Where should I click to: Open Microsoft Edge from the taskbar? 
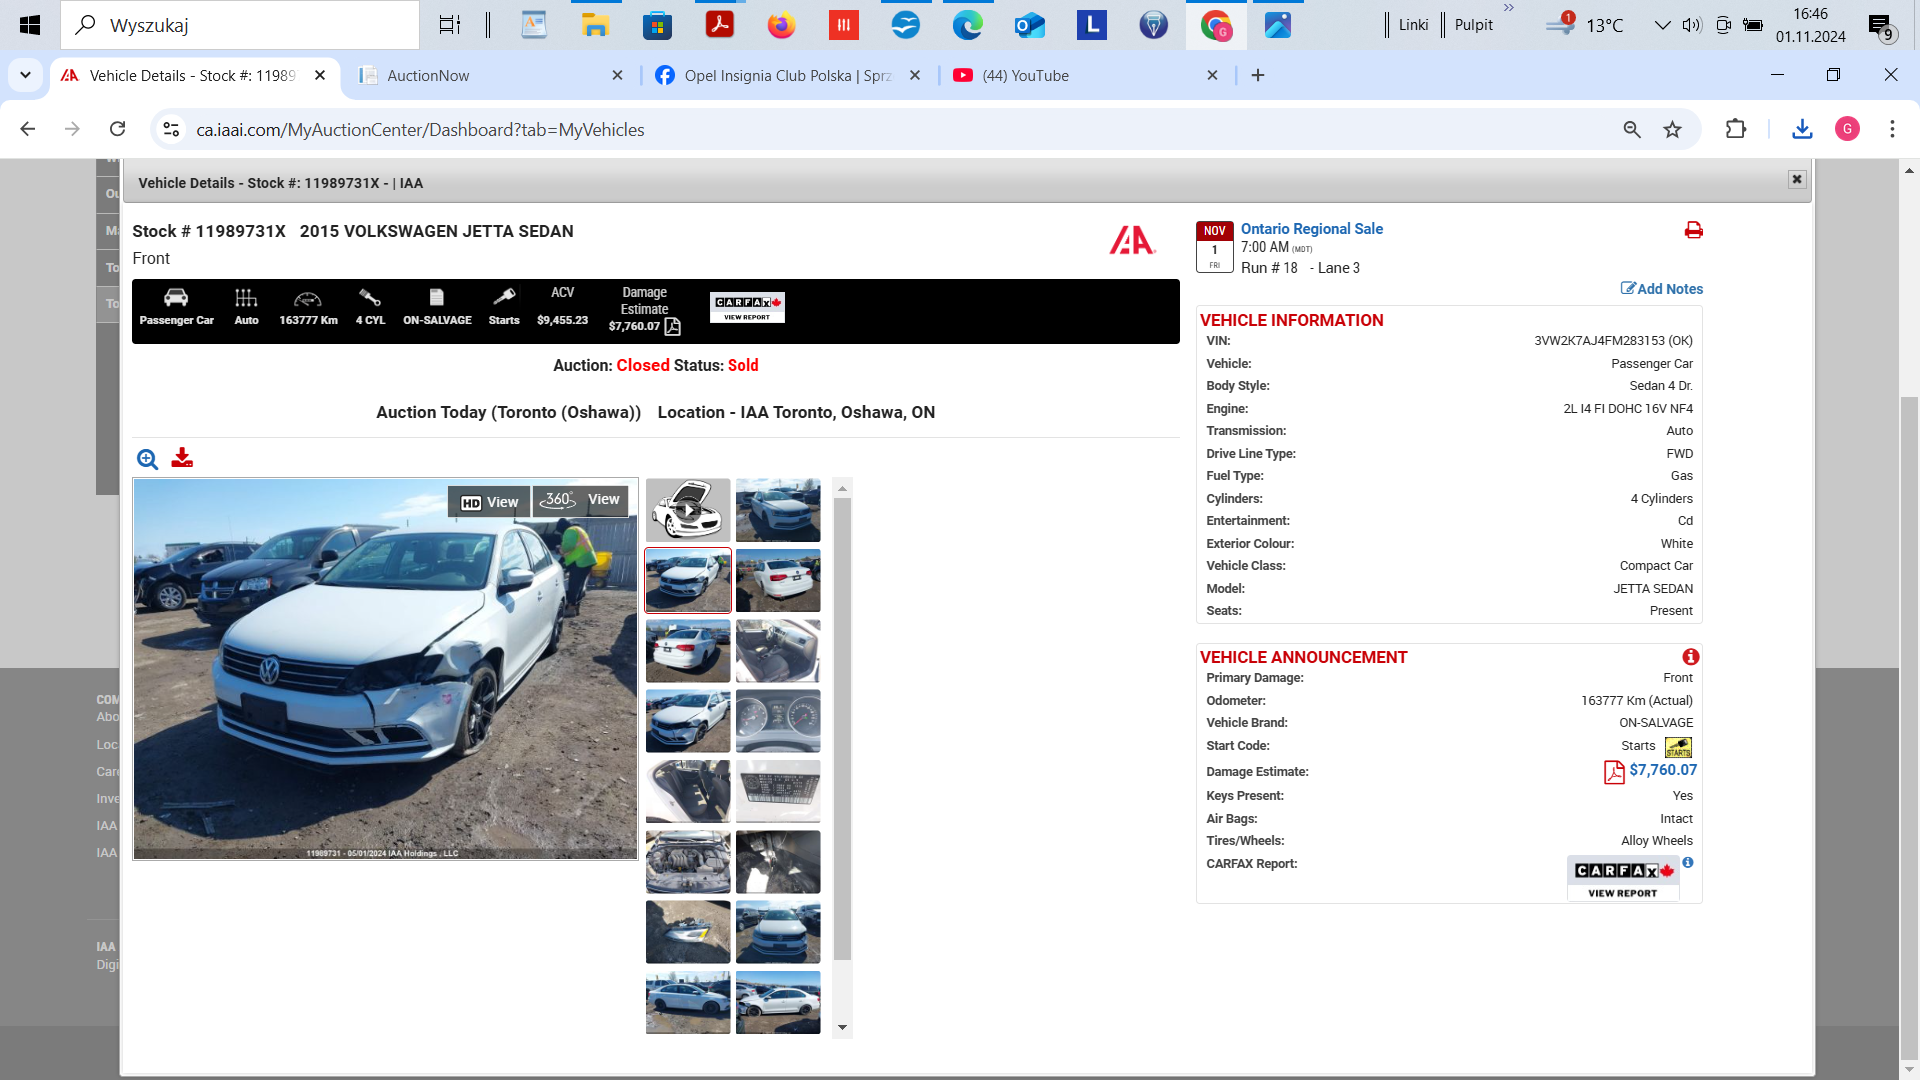967,25
